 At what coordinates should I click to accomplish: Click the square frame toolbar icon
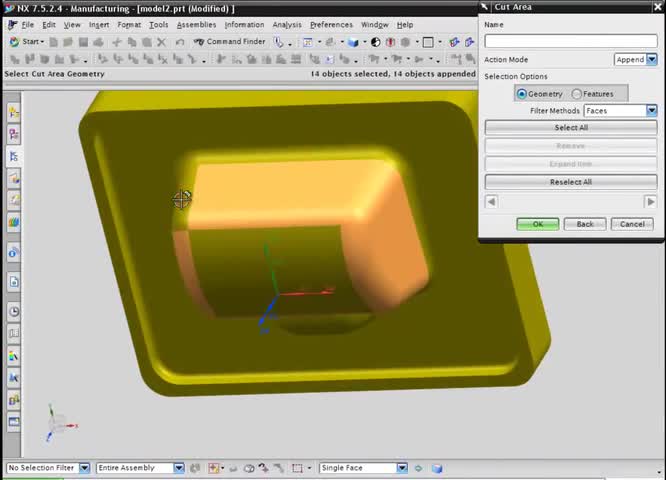(428, 42)
